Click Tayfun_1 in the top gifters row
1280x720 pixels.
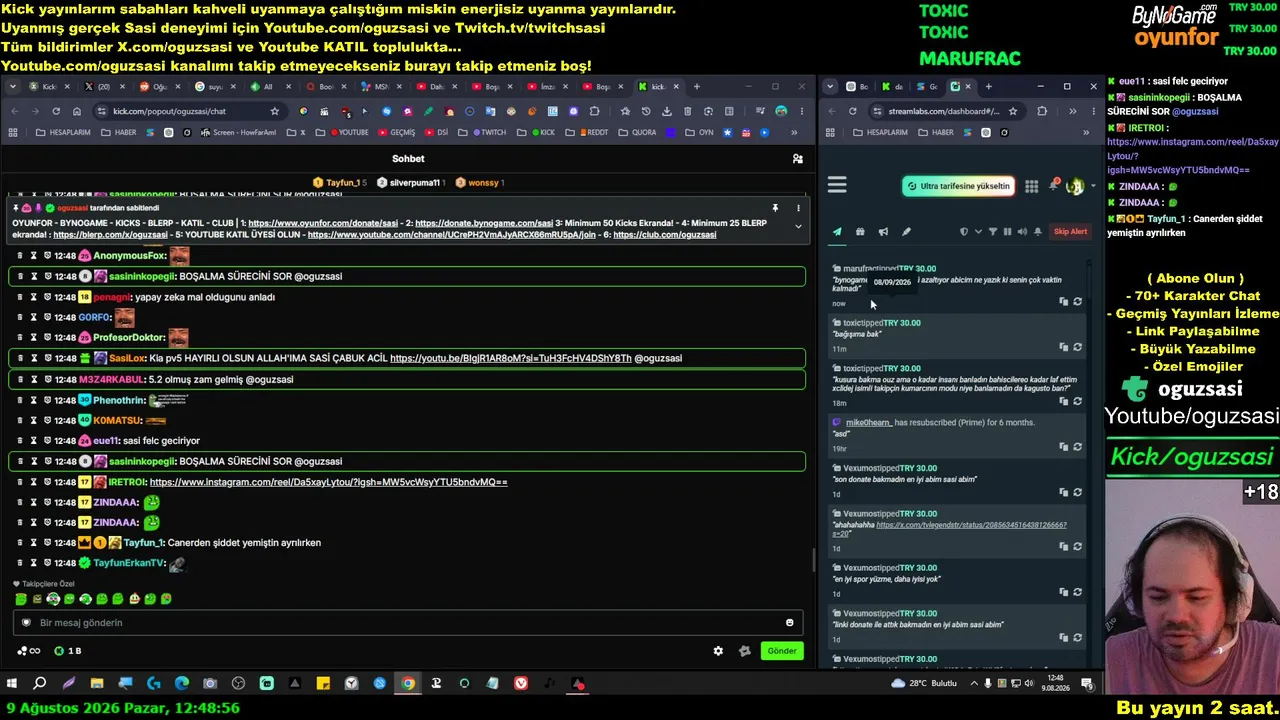[x=340, y=183]
